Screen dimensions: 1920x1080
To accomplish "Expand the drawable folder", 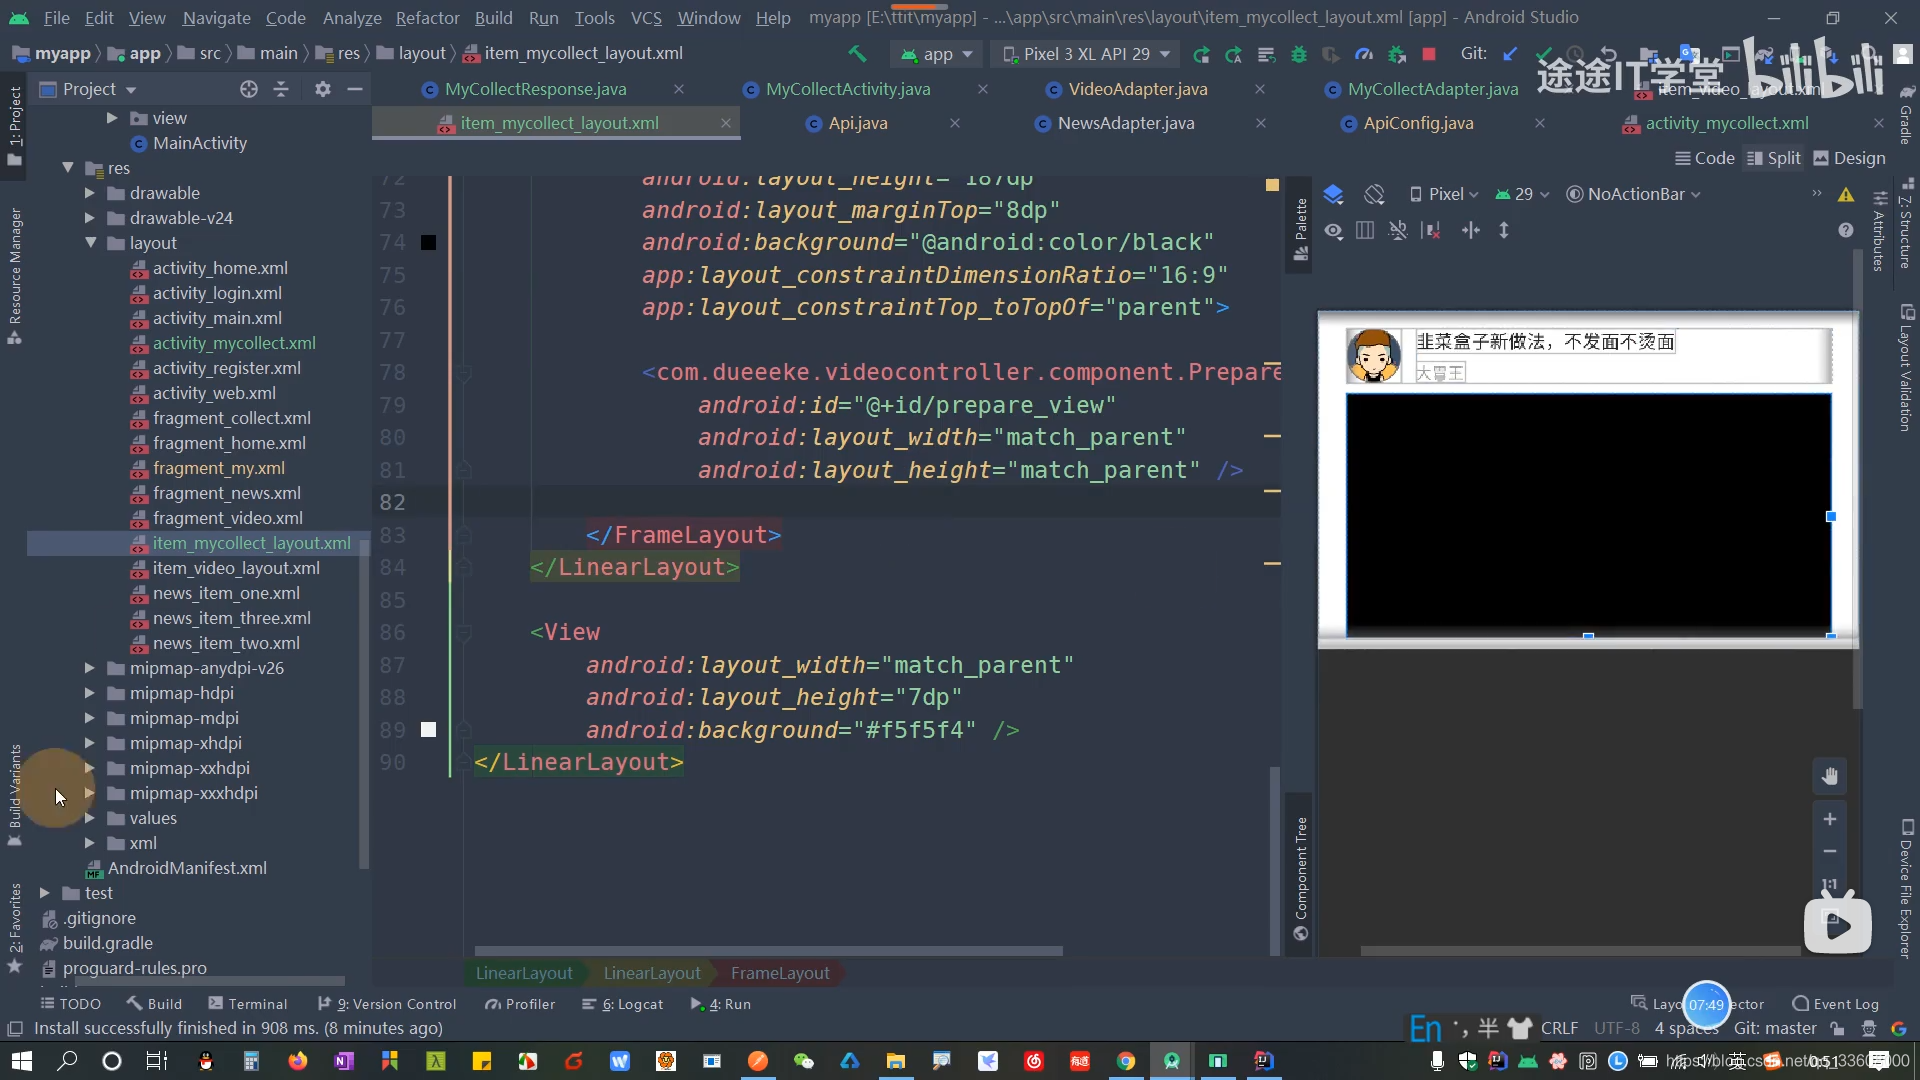I will (x=90, y=193).
